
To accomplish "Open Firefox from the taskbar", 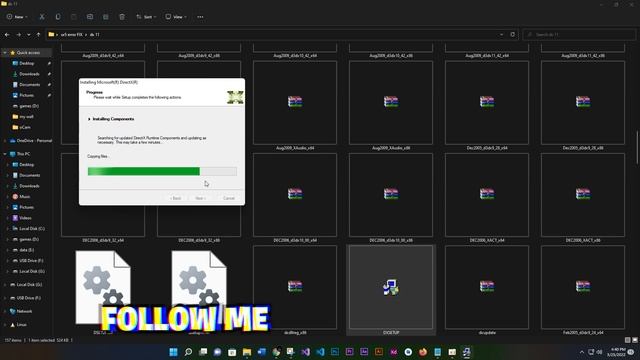I will [x=423, y=352].
